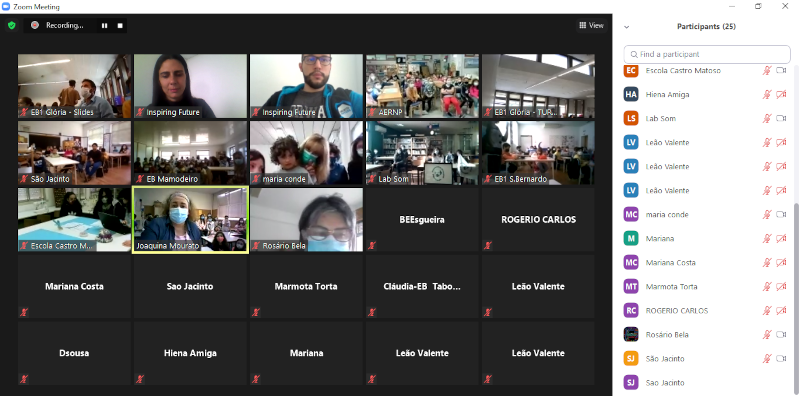The image size is (800, 396).
Task: Select Hiena Amiga name in participant list
Action: (667, 94)
